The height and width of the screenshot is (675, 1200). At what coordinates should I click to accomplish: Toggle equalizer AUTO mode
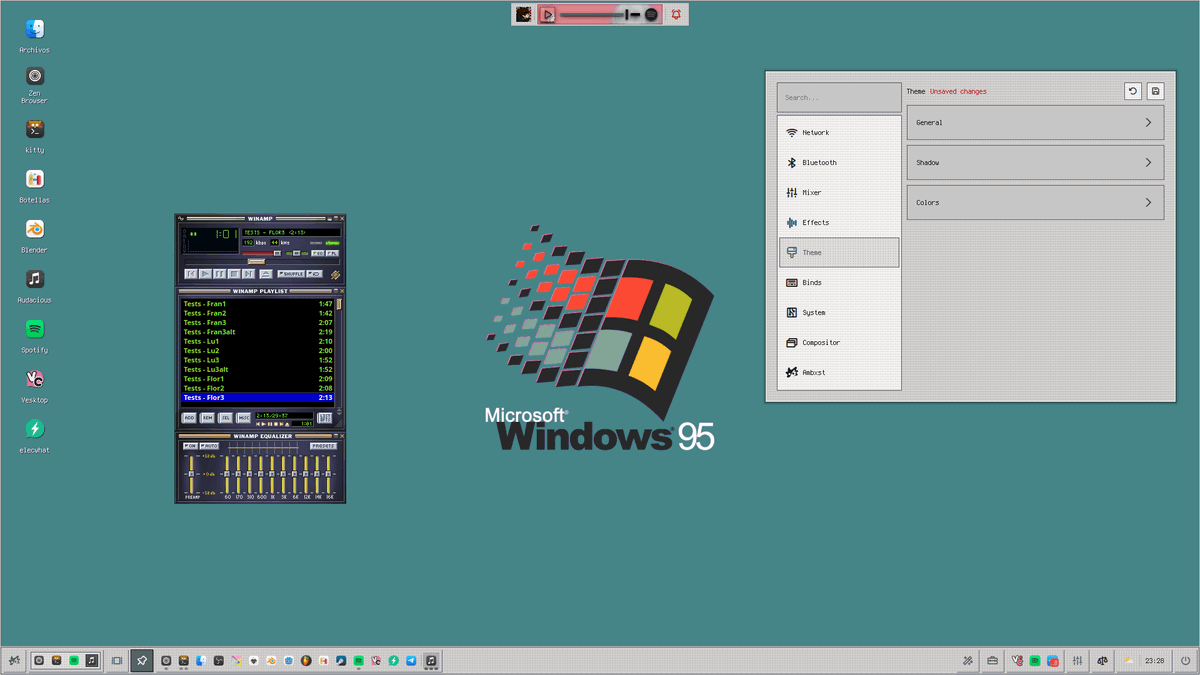pyautogui.click(x=209, y=446)
